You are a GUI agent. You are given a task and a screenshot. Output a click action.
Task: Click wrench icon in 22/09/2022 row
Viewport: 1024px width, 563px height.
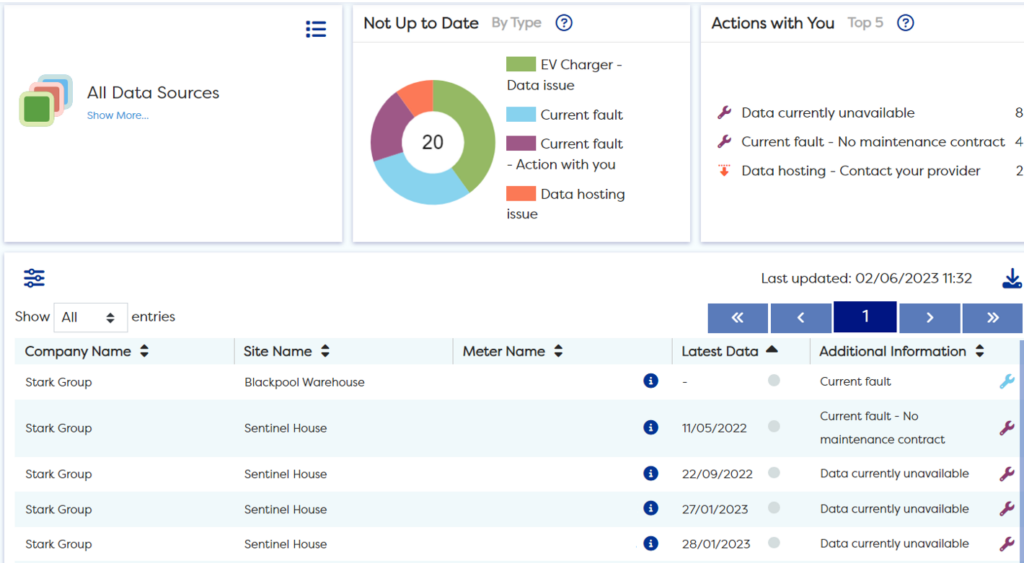pos(1007,474)
